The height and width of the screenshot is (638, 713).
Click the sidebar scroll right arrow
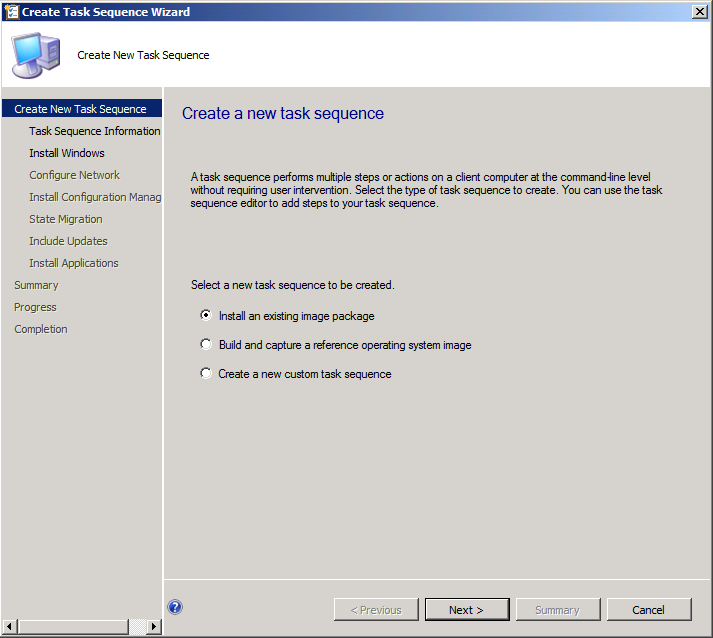(154, 627)
